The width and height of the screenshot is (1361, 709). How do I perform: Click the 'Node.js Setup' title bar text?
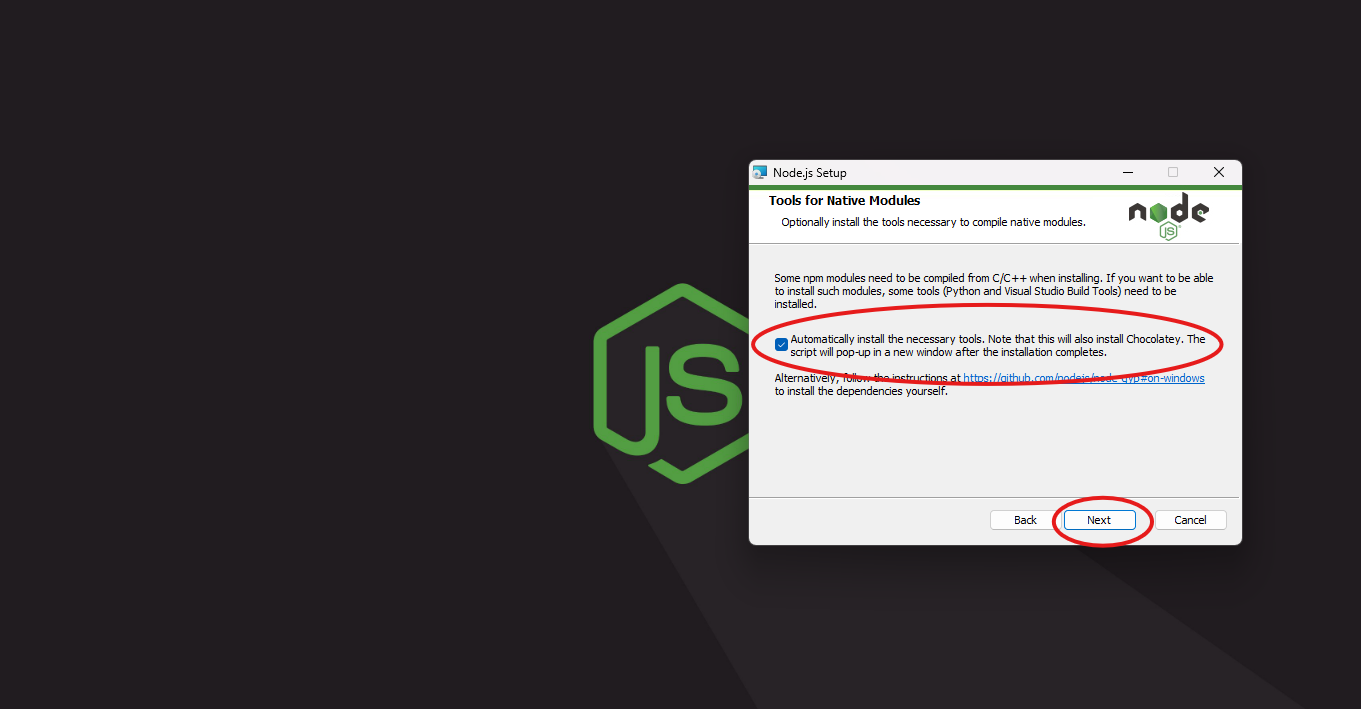tap(809, 173)
